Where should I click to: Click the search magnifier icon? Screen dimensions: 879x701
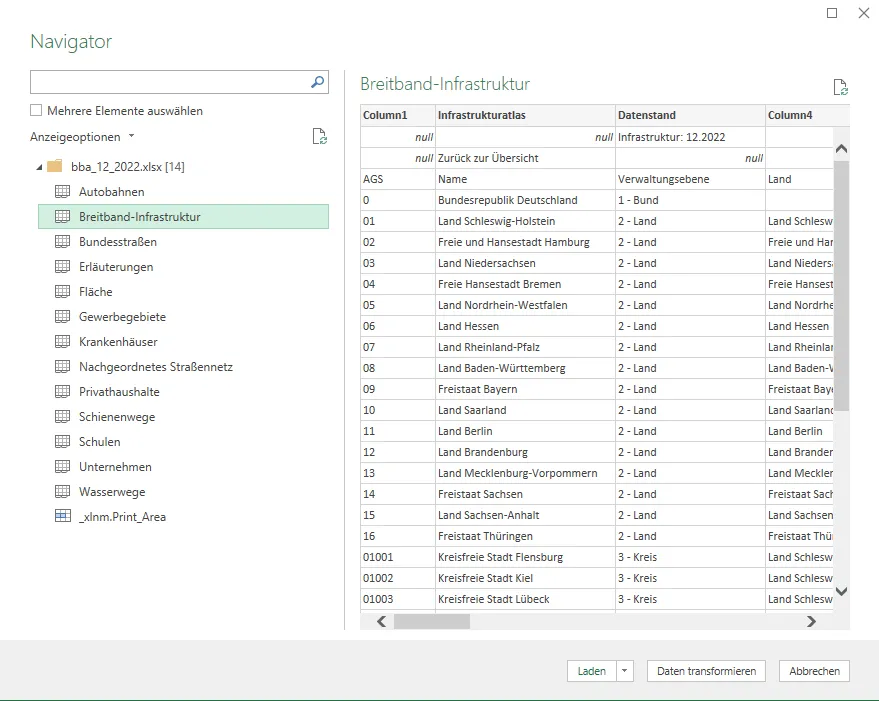point(317,82)
